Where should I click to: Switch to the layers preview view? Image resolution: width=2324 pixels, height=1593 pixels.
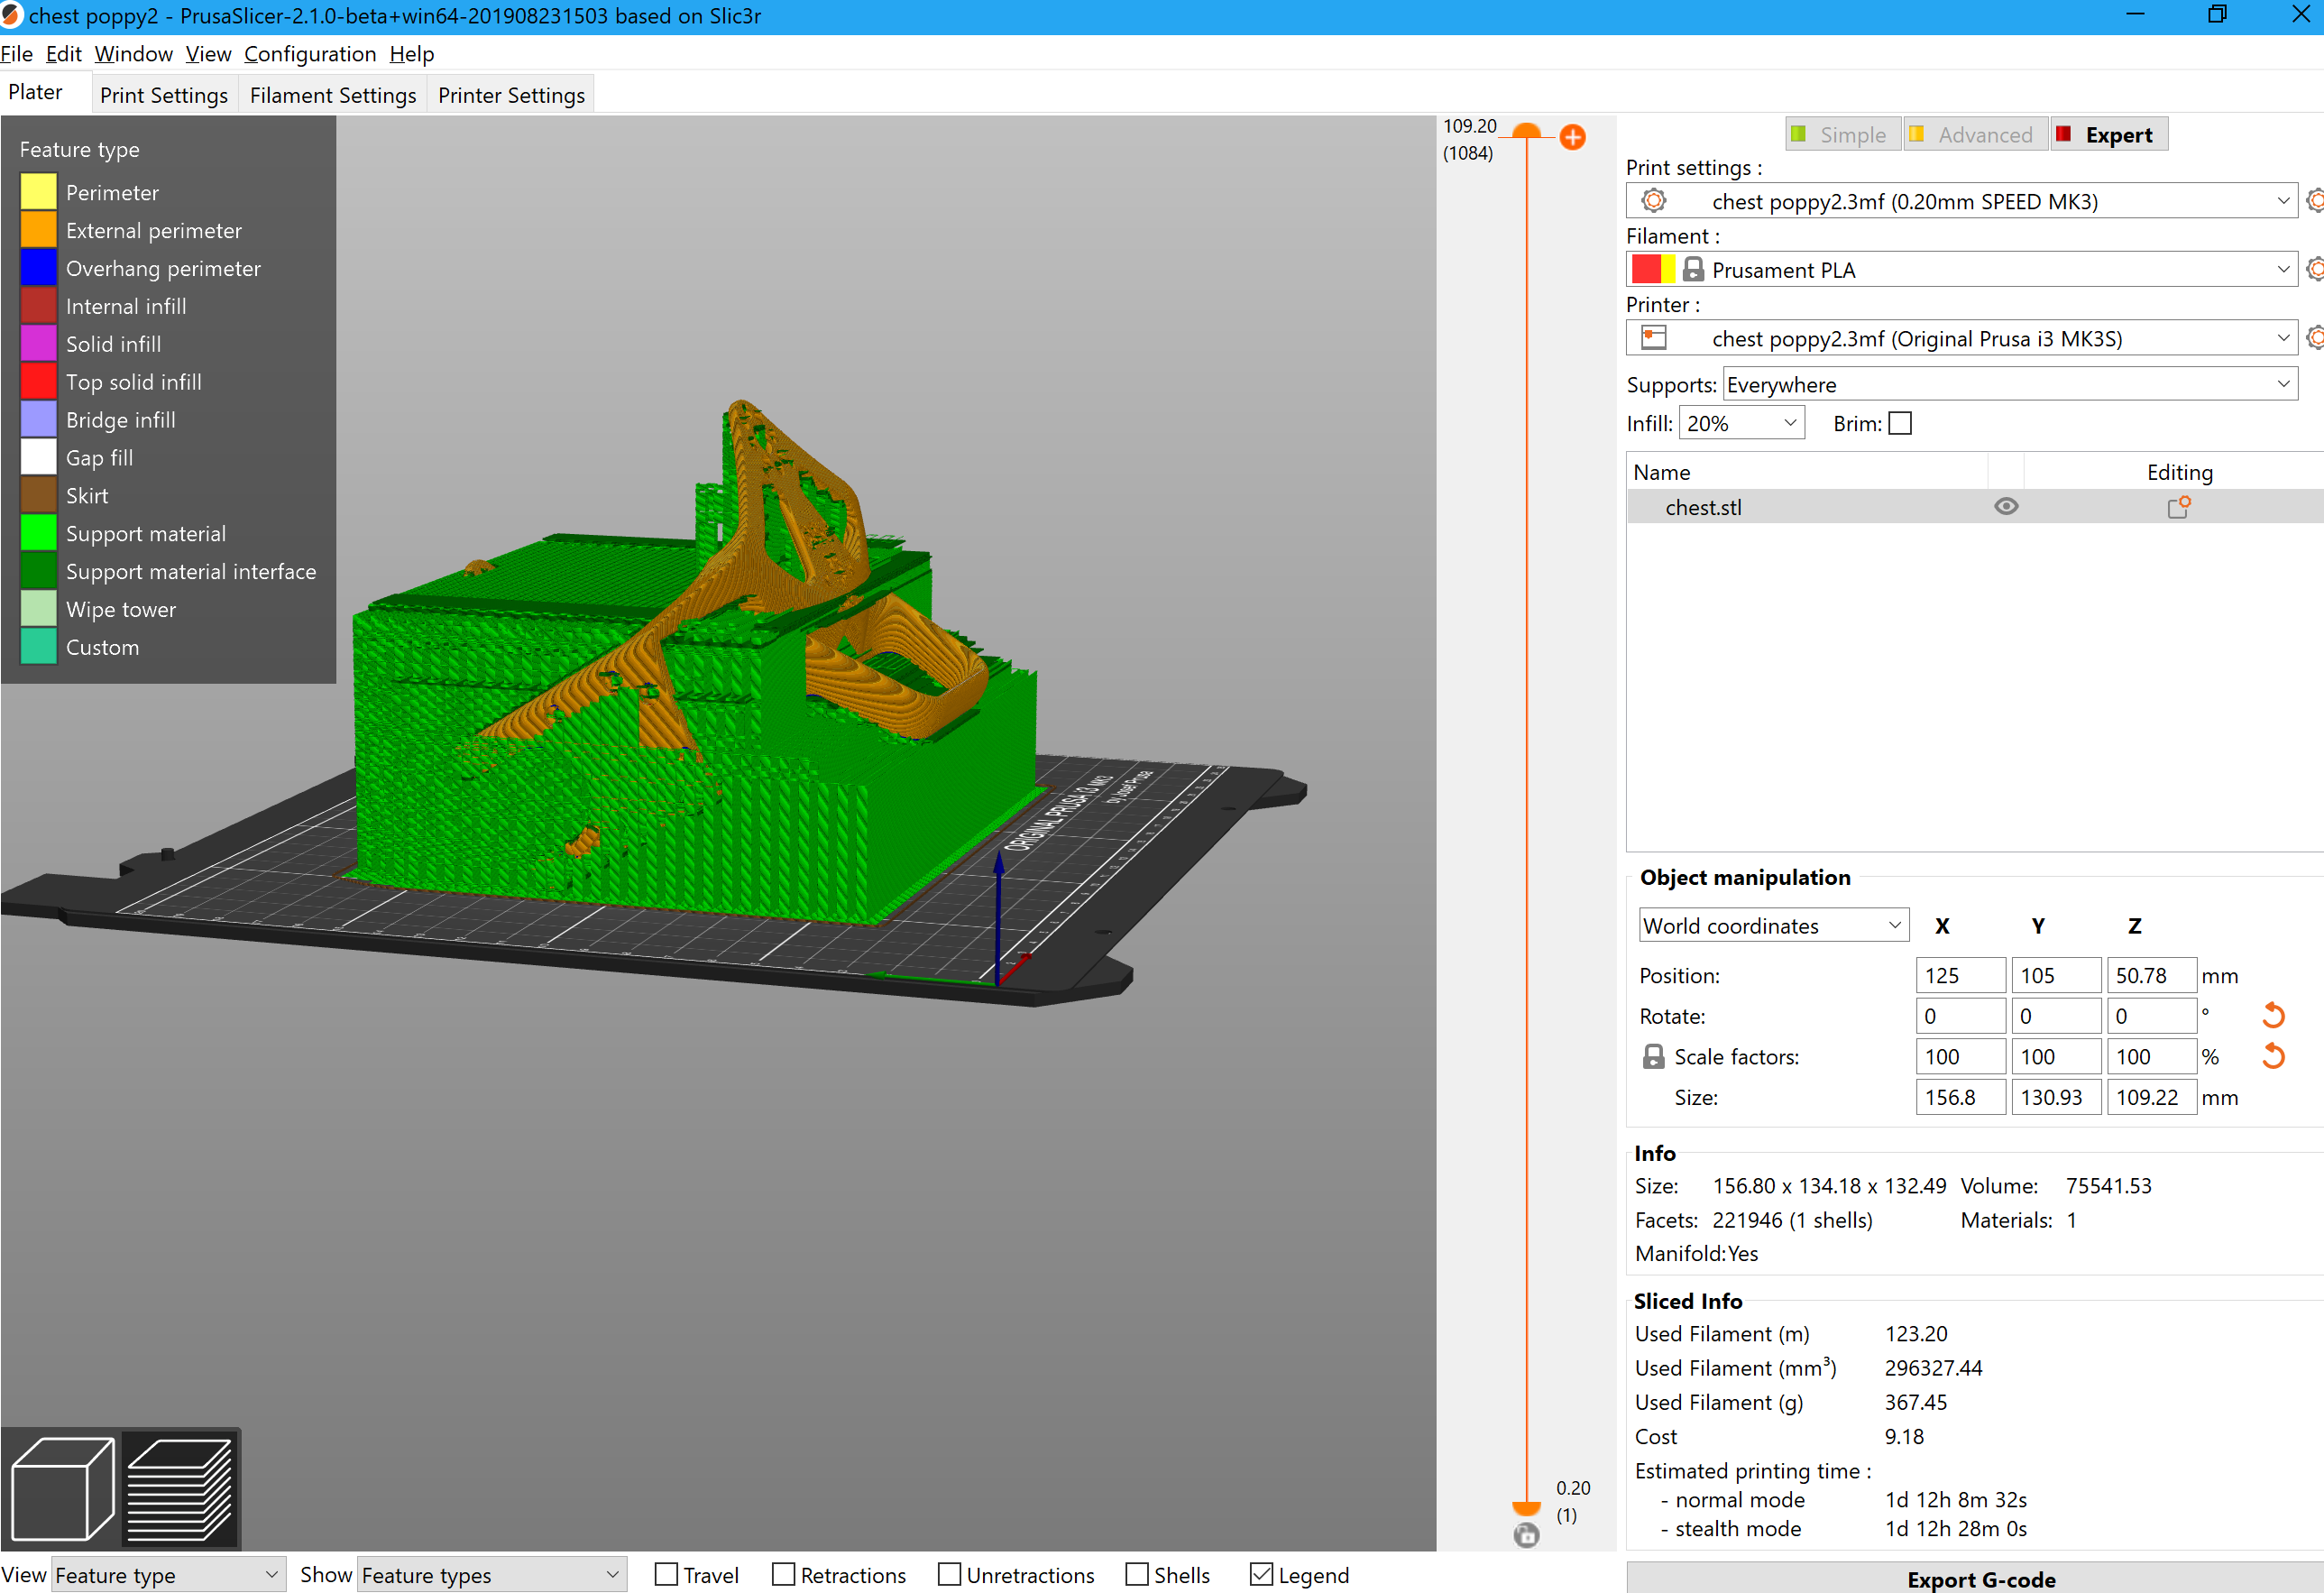click(180, 1488)
